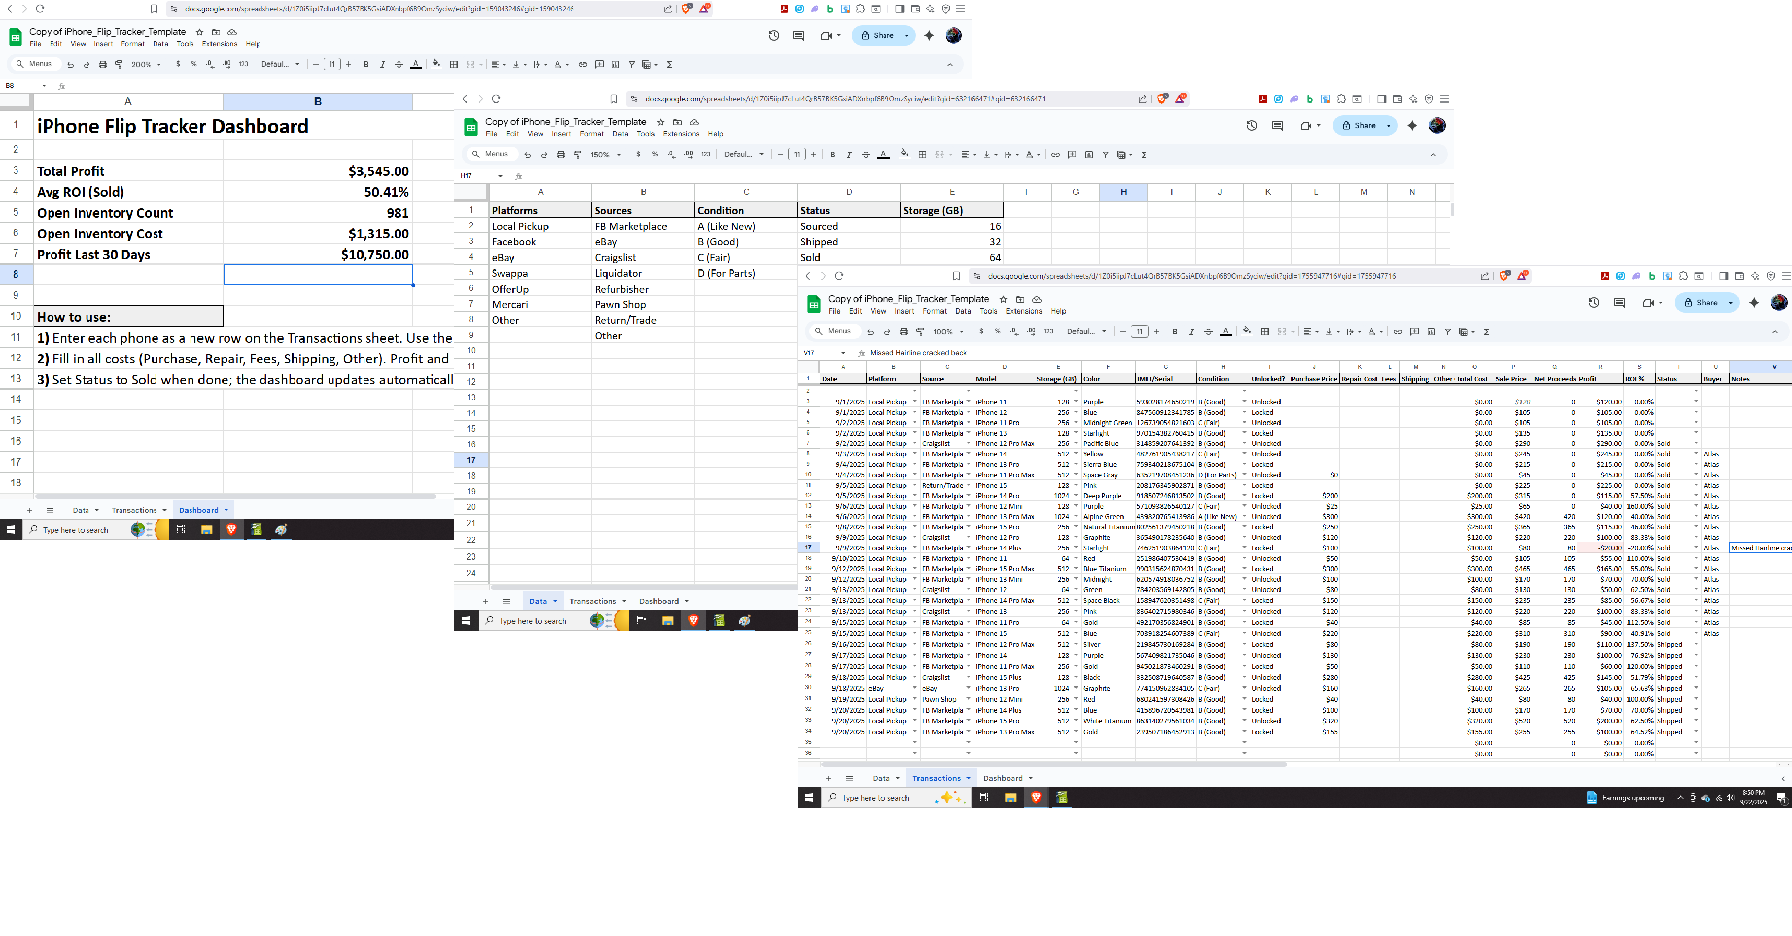Open the font dropdown in Transactions window

tap(1087, 332)
